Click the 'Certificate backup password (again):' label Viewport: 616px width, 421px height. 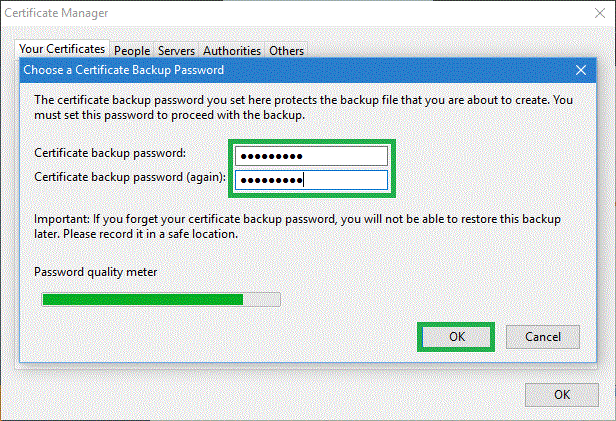tap(130, 177)
